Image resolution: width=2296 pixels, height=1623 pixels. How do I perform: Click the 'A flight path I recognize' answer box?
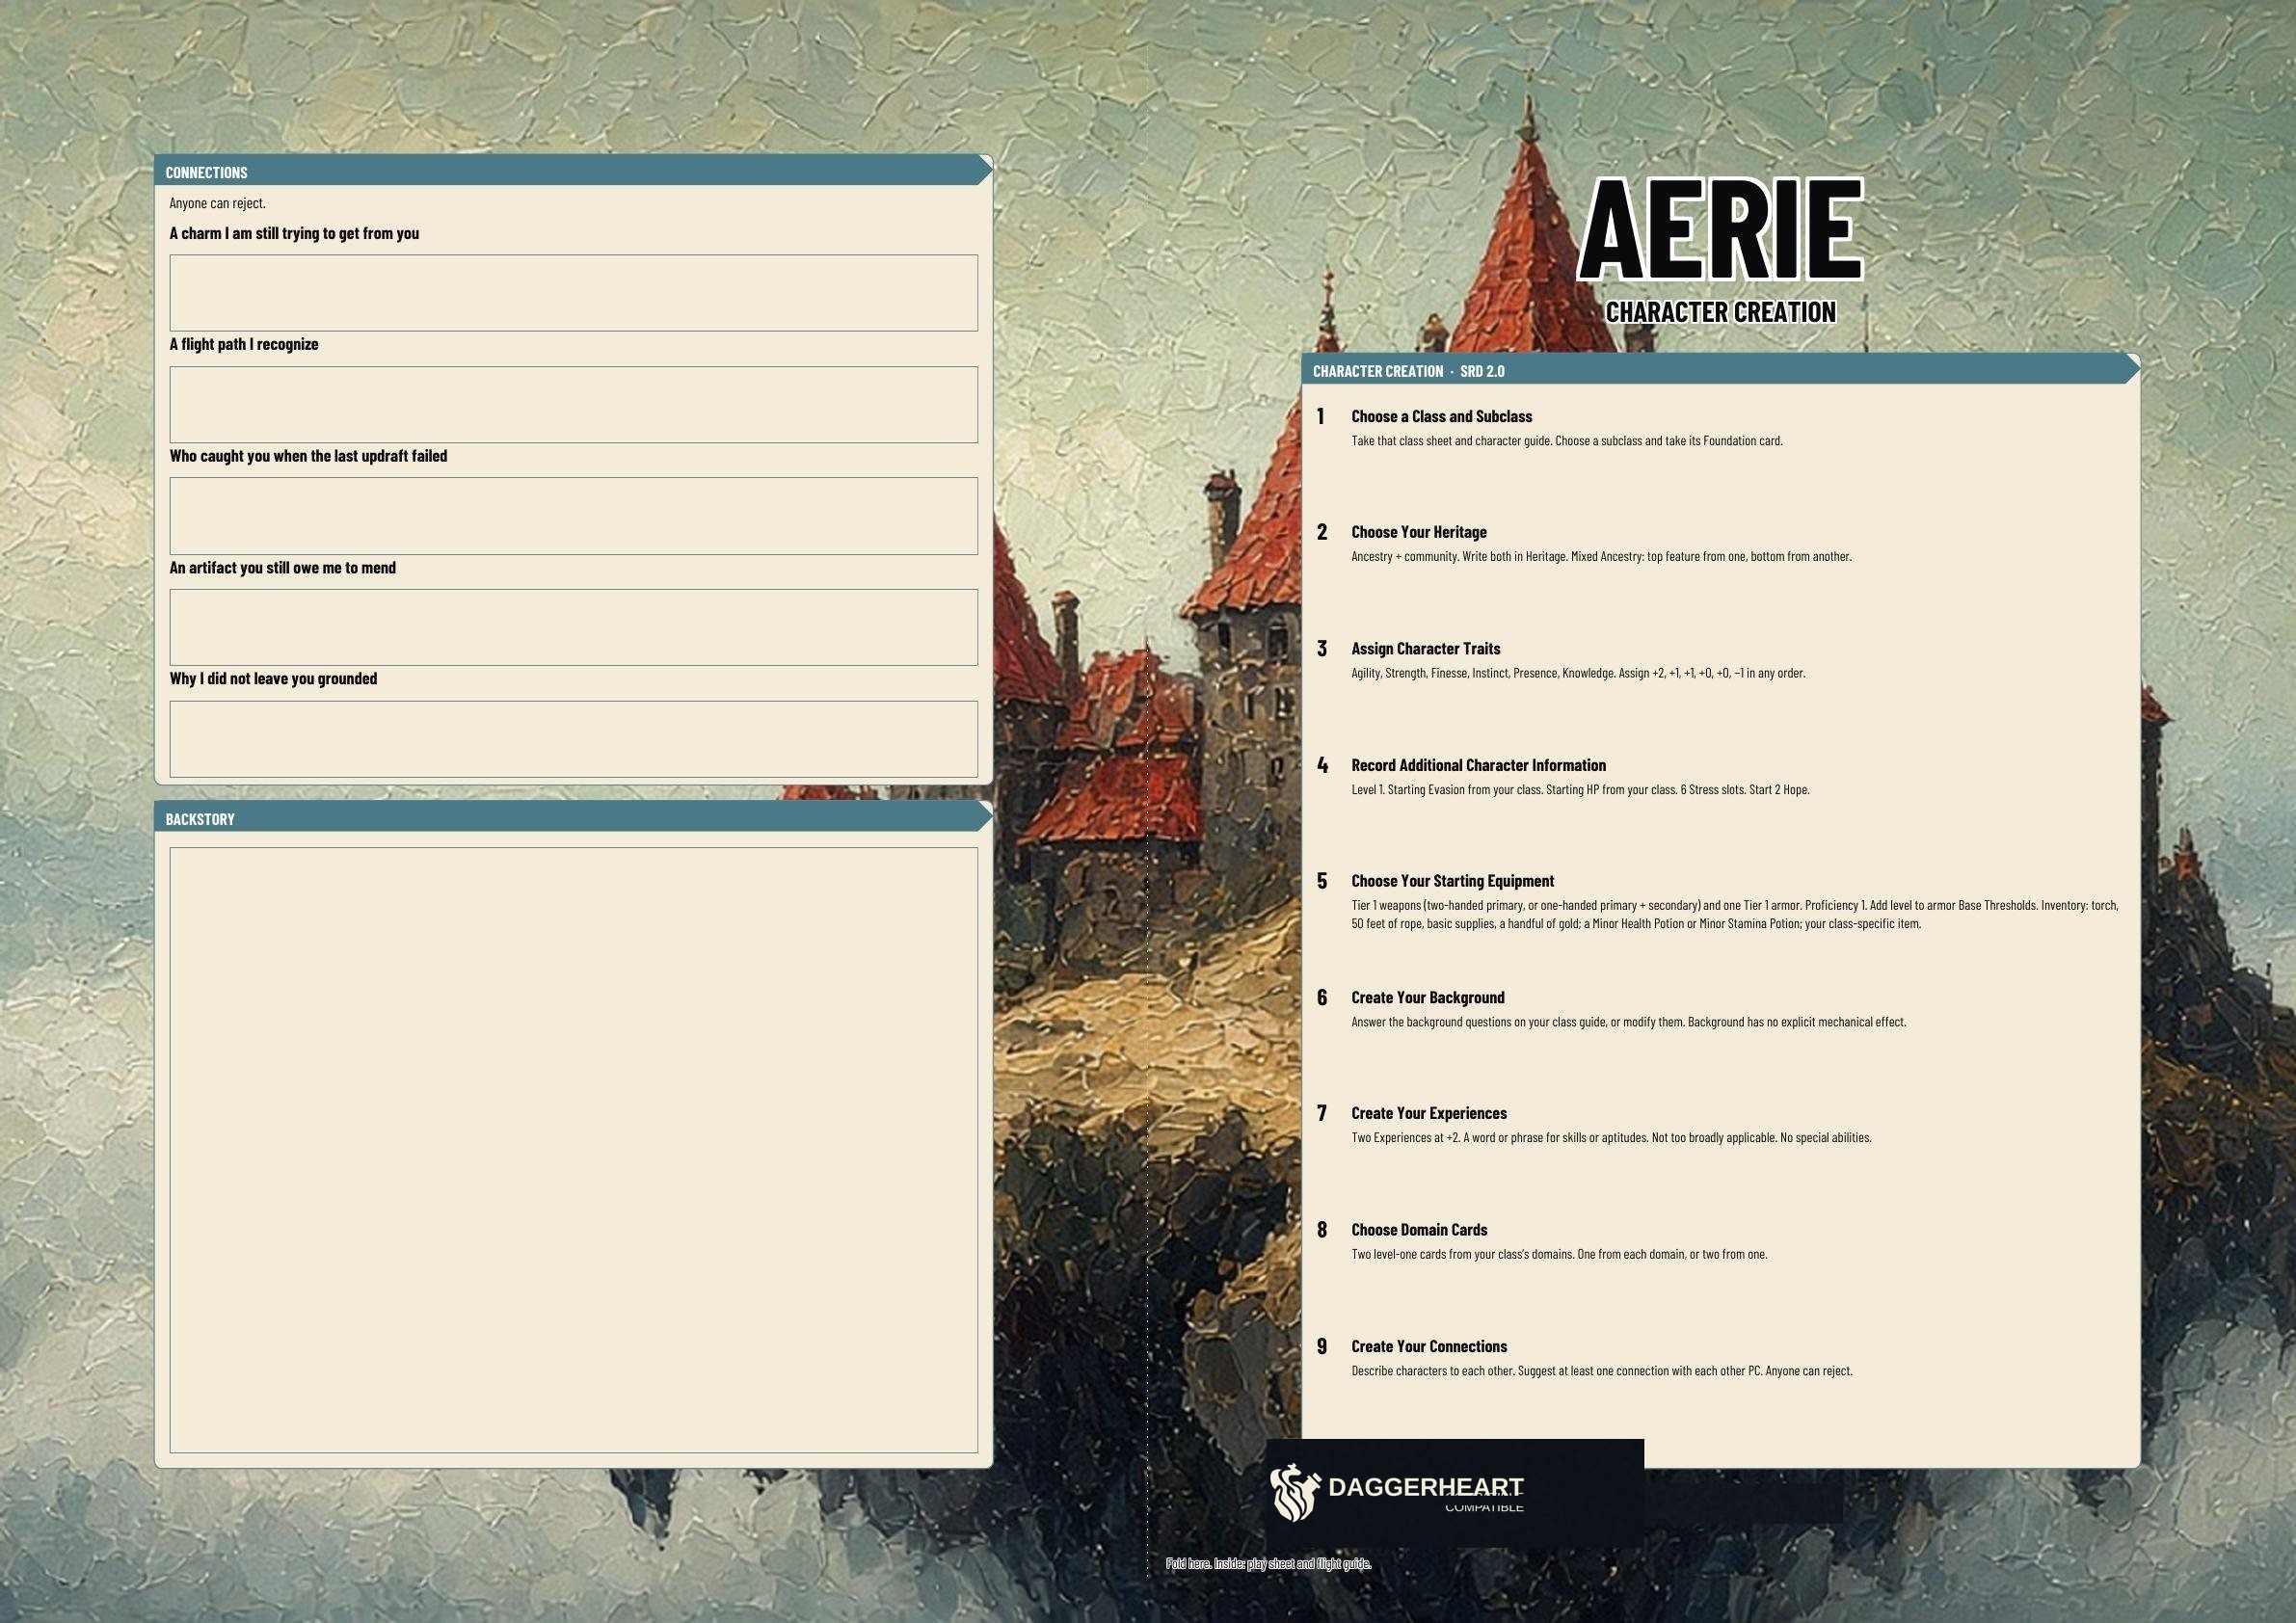coord(573,405)
